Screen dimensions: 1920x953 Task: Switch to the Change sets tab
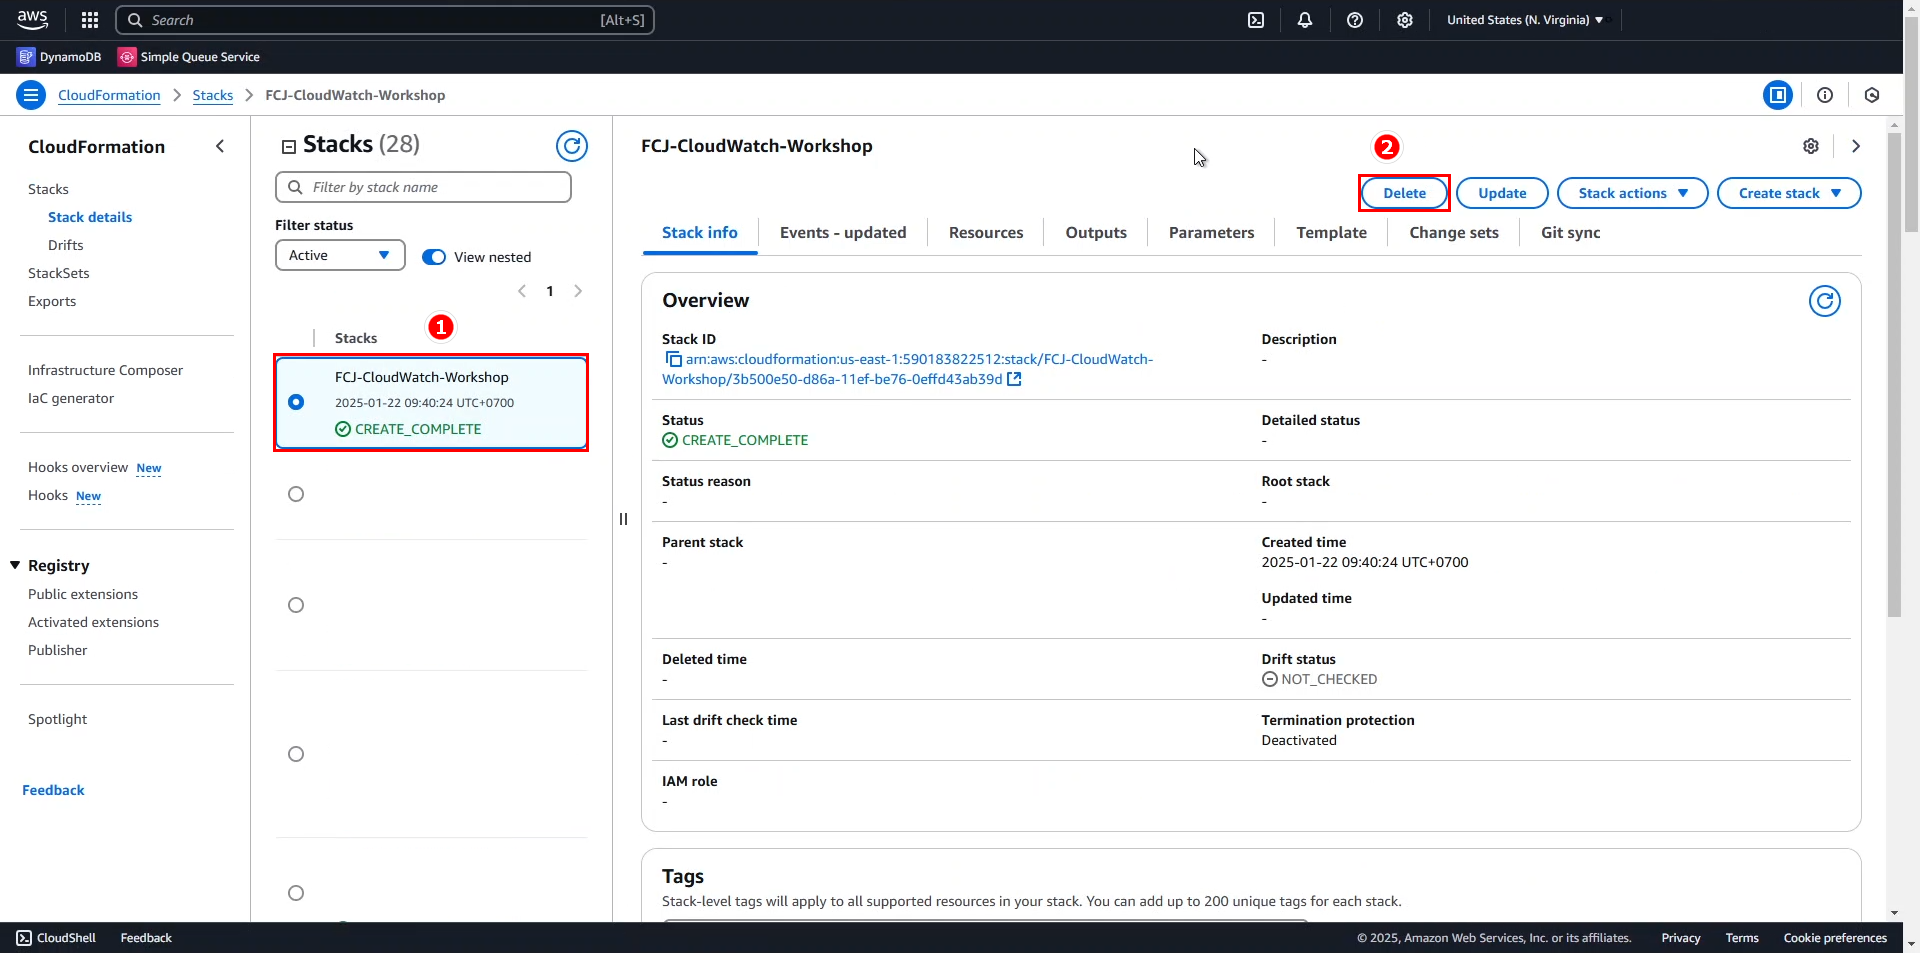click(1454, 232)
